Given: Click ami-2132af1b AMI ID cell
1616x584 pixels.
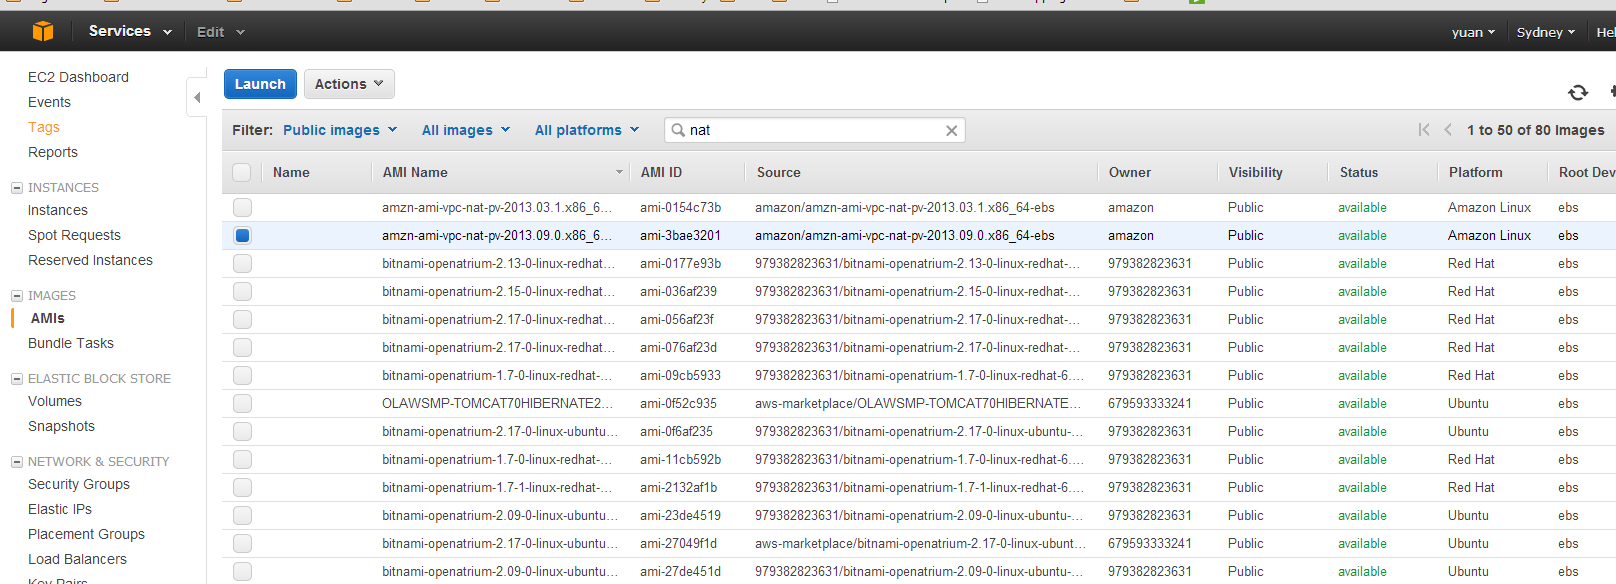Looking at the screenshot, I should 678,487.
